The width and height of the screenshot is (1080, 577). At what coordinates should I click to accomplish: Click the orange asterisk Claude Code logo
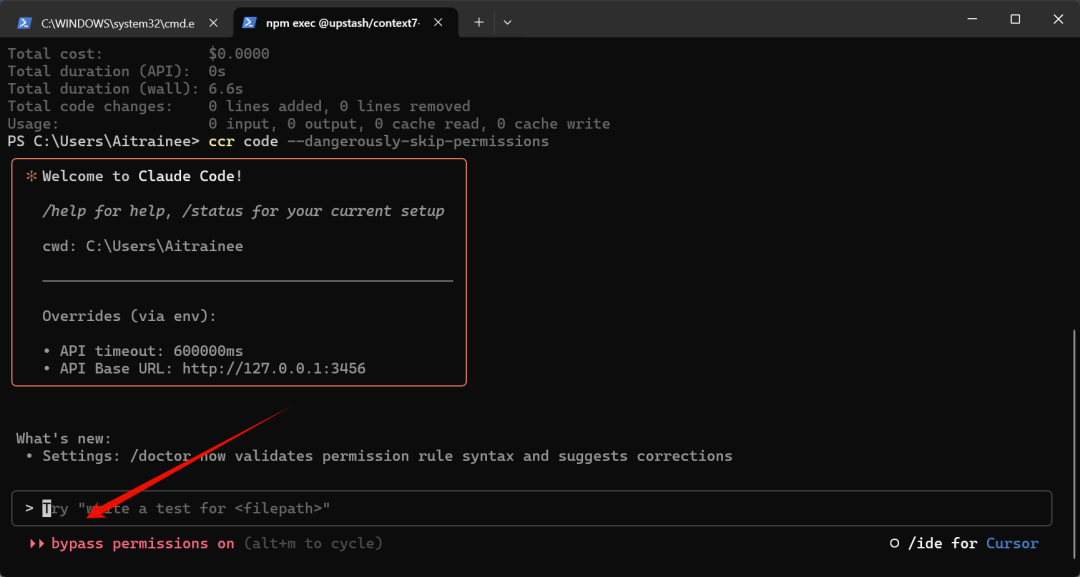click(31, 177)
